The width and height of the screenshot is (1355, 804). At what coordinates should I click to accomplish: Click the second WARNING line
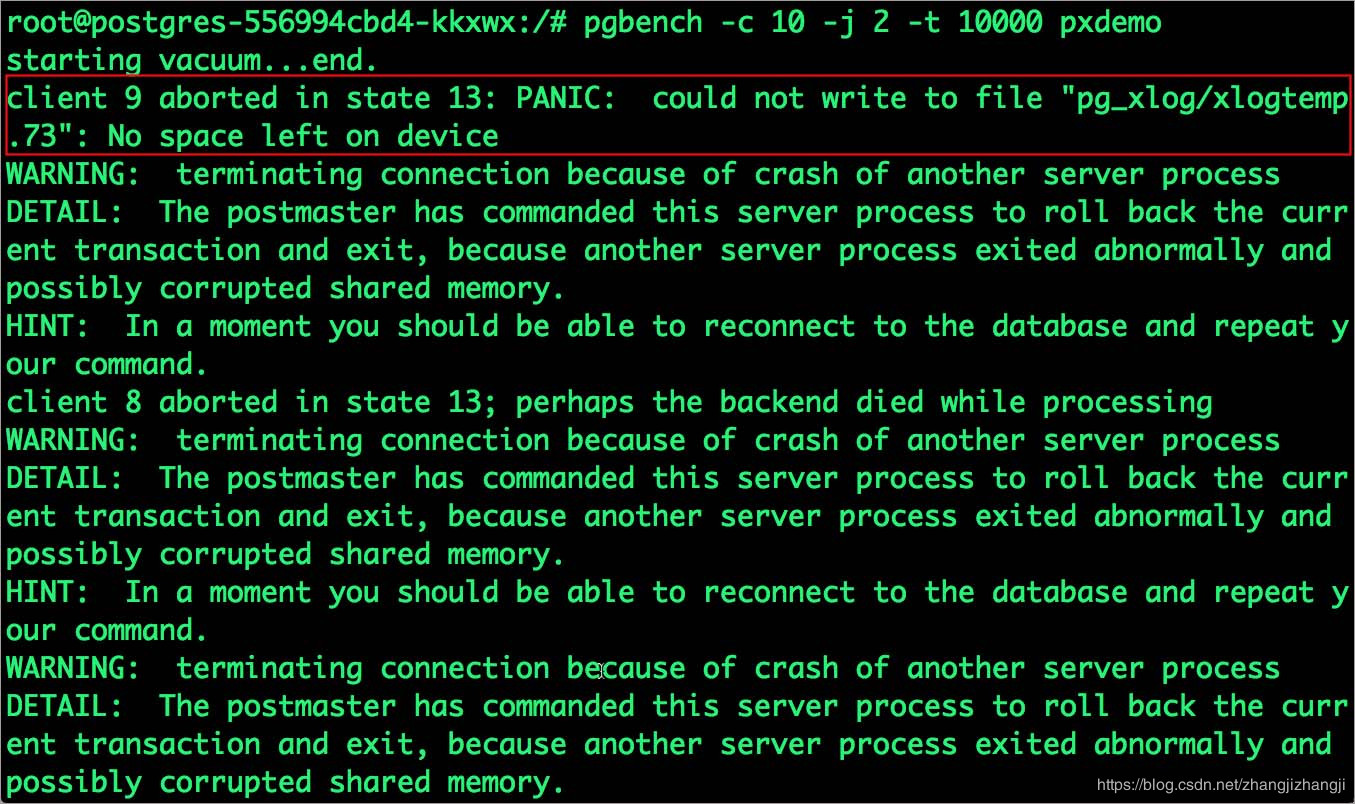coord(643,440)
